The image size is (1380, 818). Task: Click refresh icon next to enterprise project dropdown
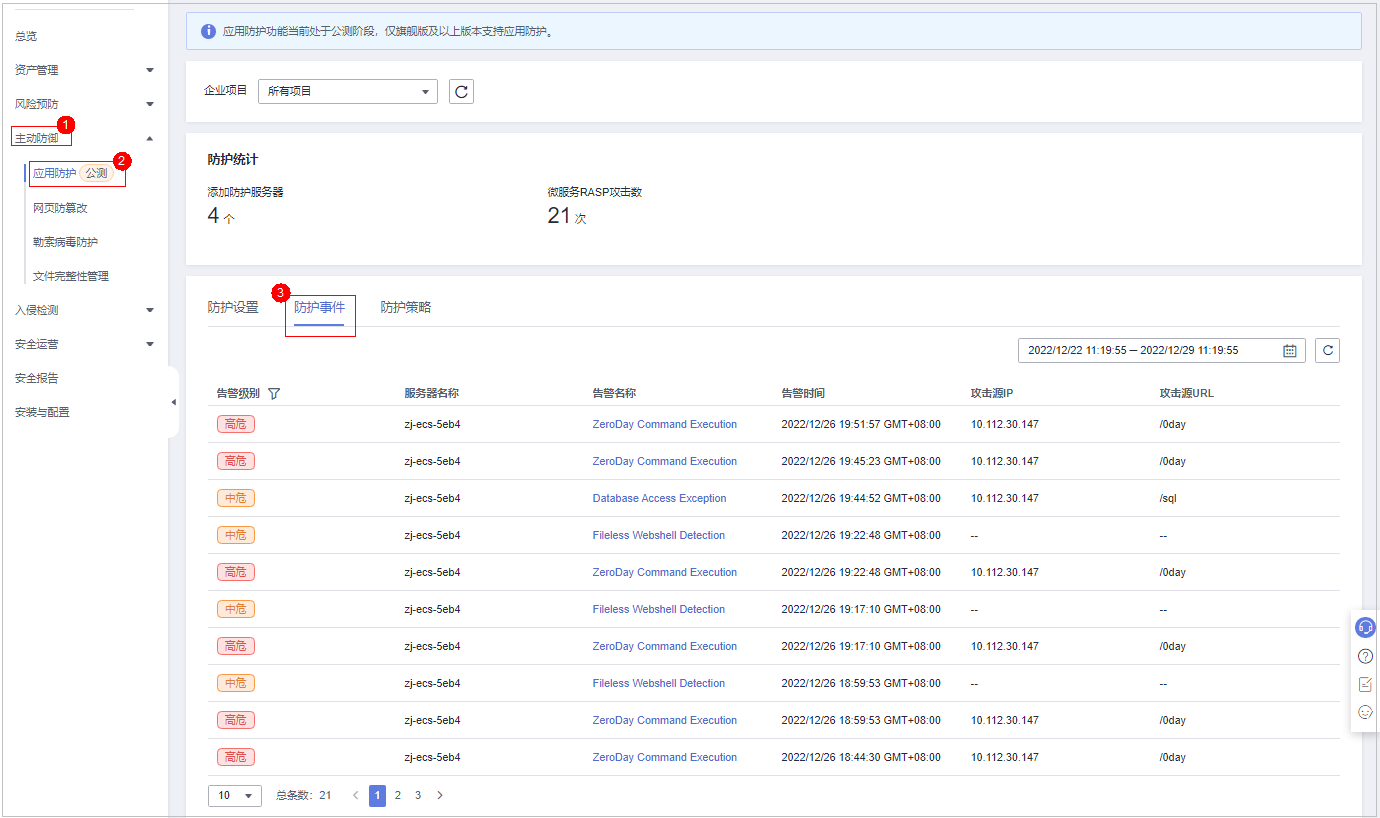point(461,92)
